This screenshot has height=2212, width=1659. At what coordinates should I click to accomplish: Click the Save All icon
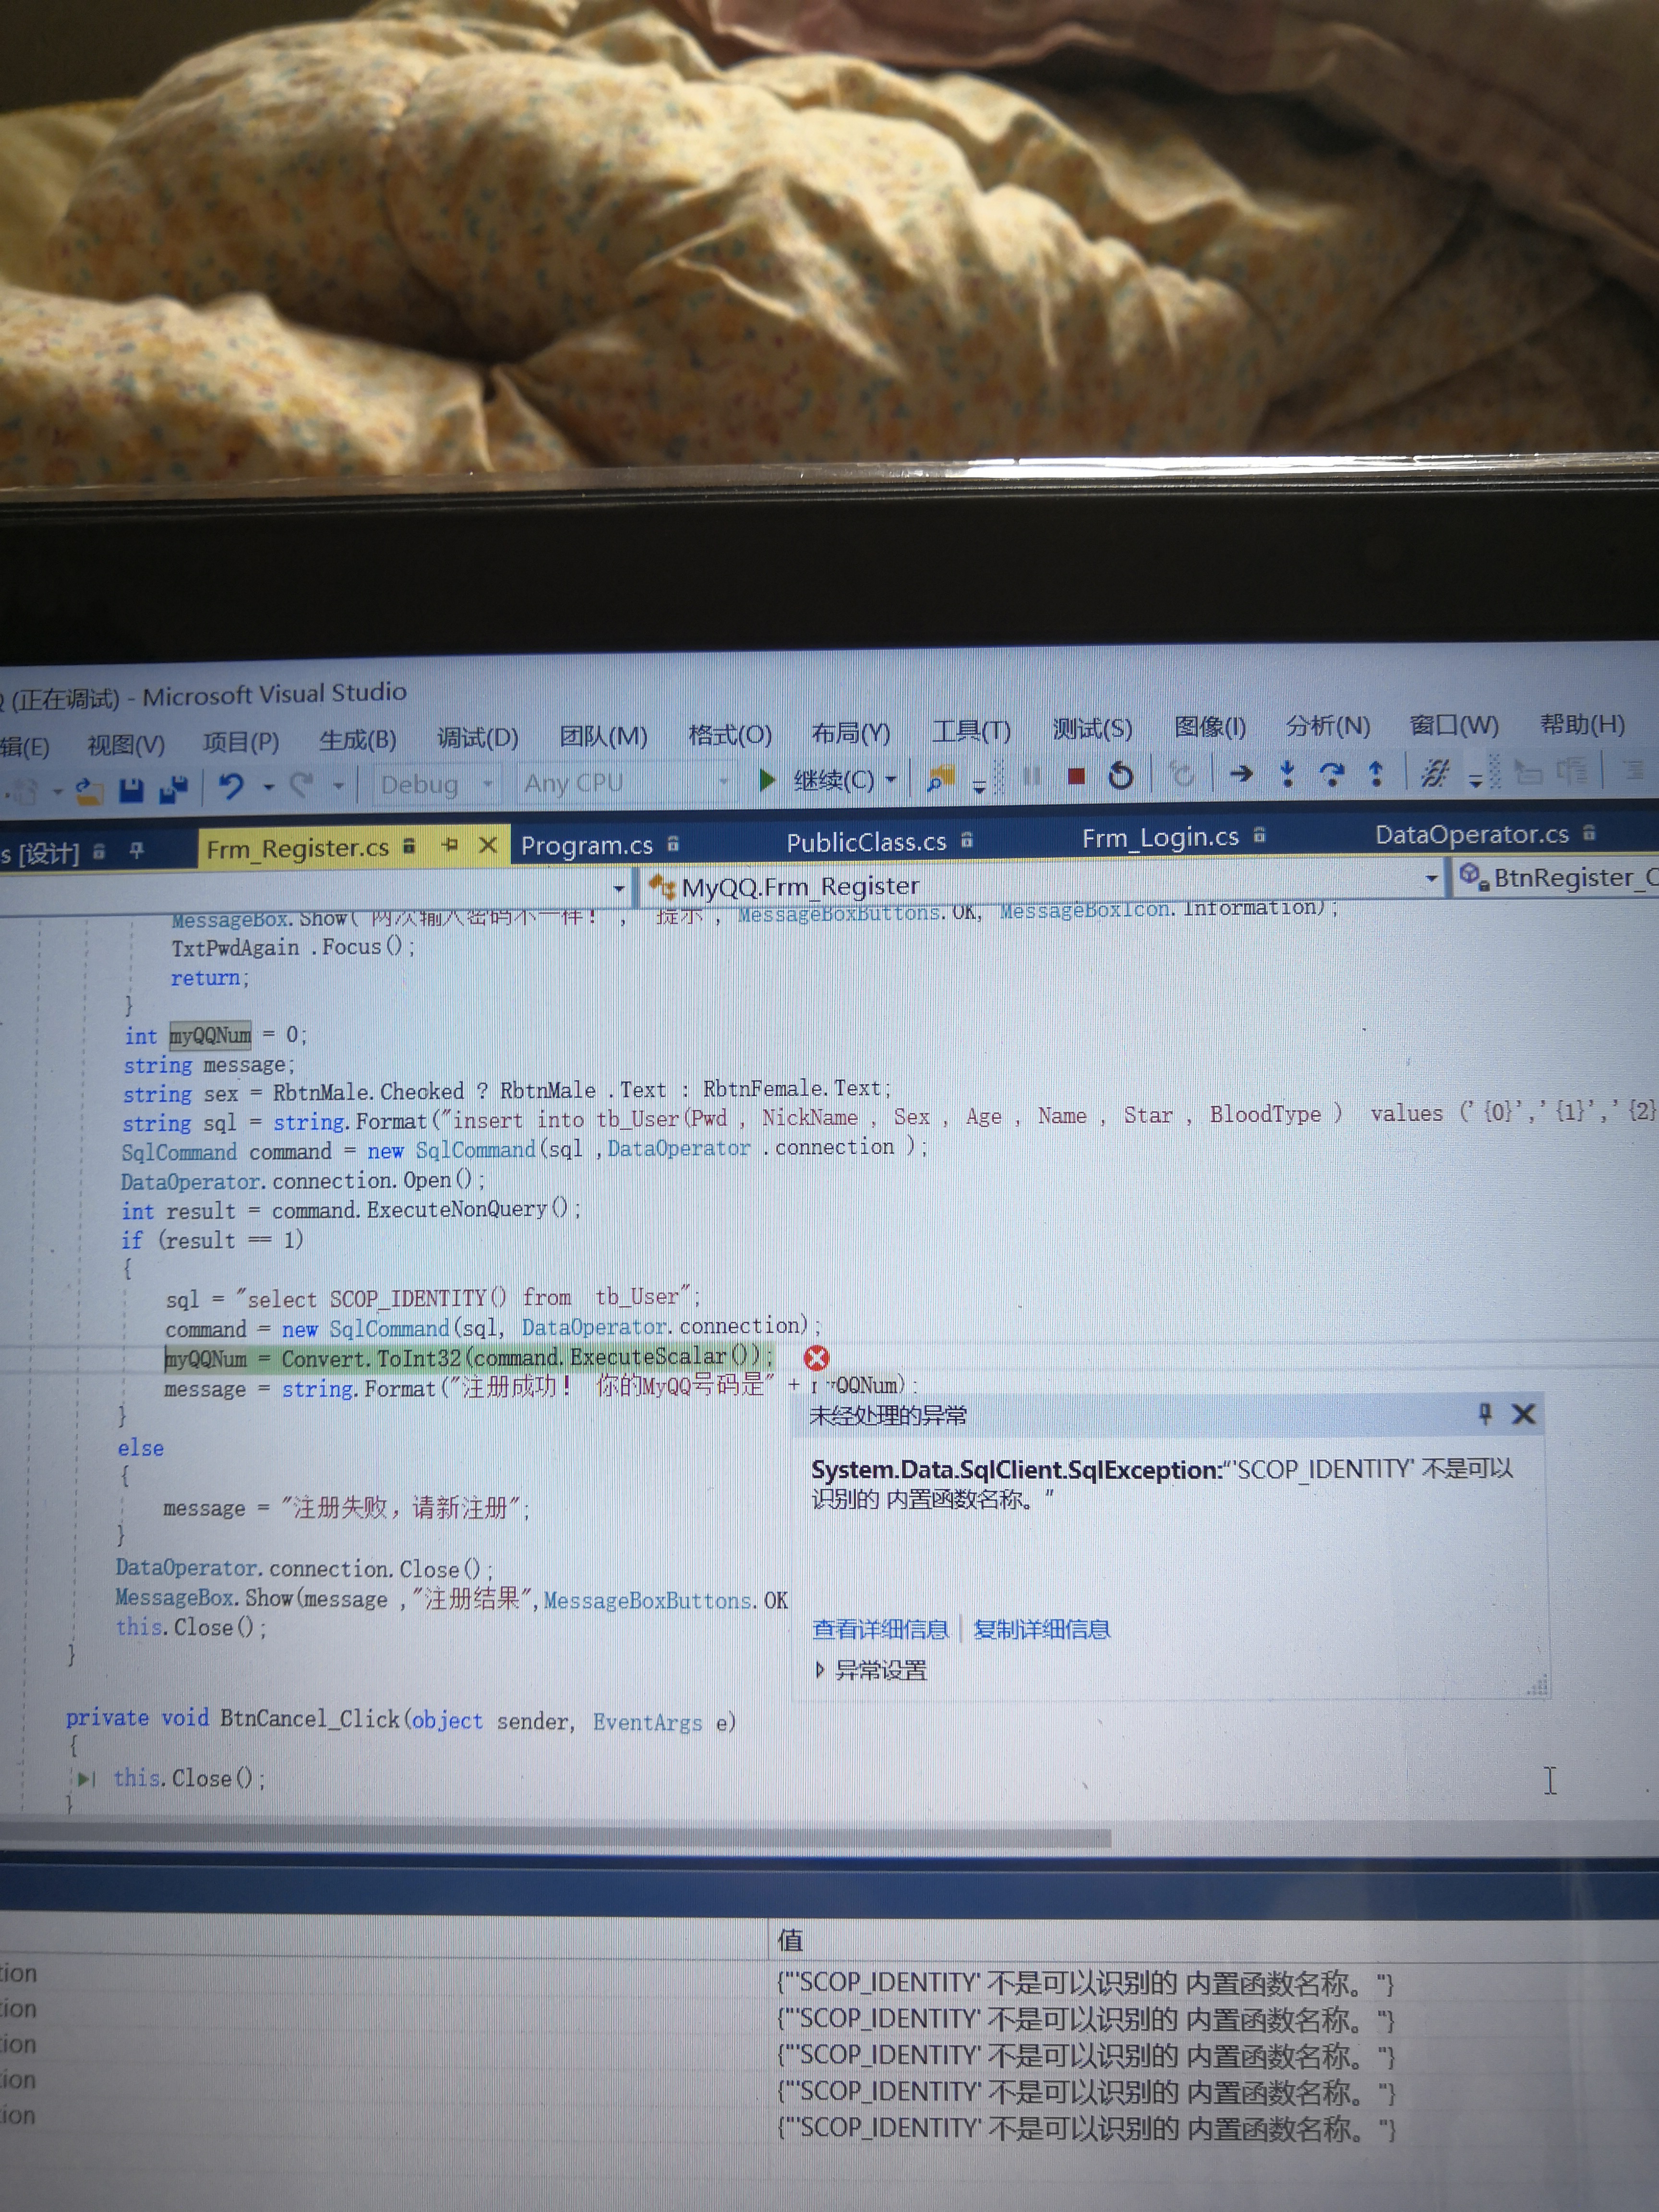[174, 789]
